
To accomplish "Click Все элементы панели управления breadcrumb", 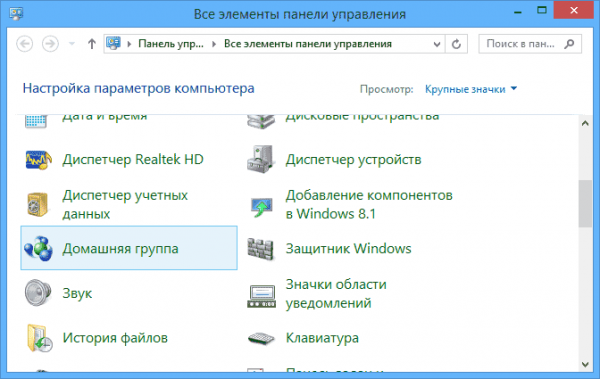I will pos(308,44).
